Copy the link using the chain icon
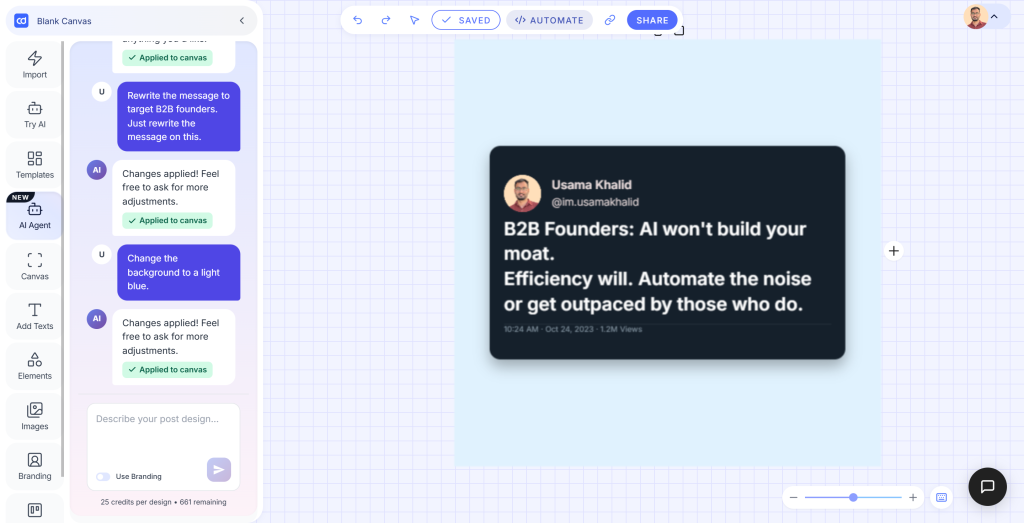 click(x=610, y=20)
